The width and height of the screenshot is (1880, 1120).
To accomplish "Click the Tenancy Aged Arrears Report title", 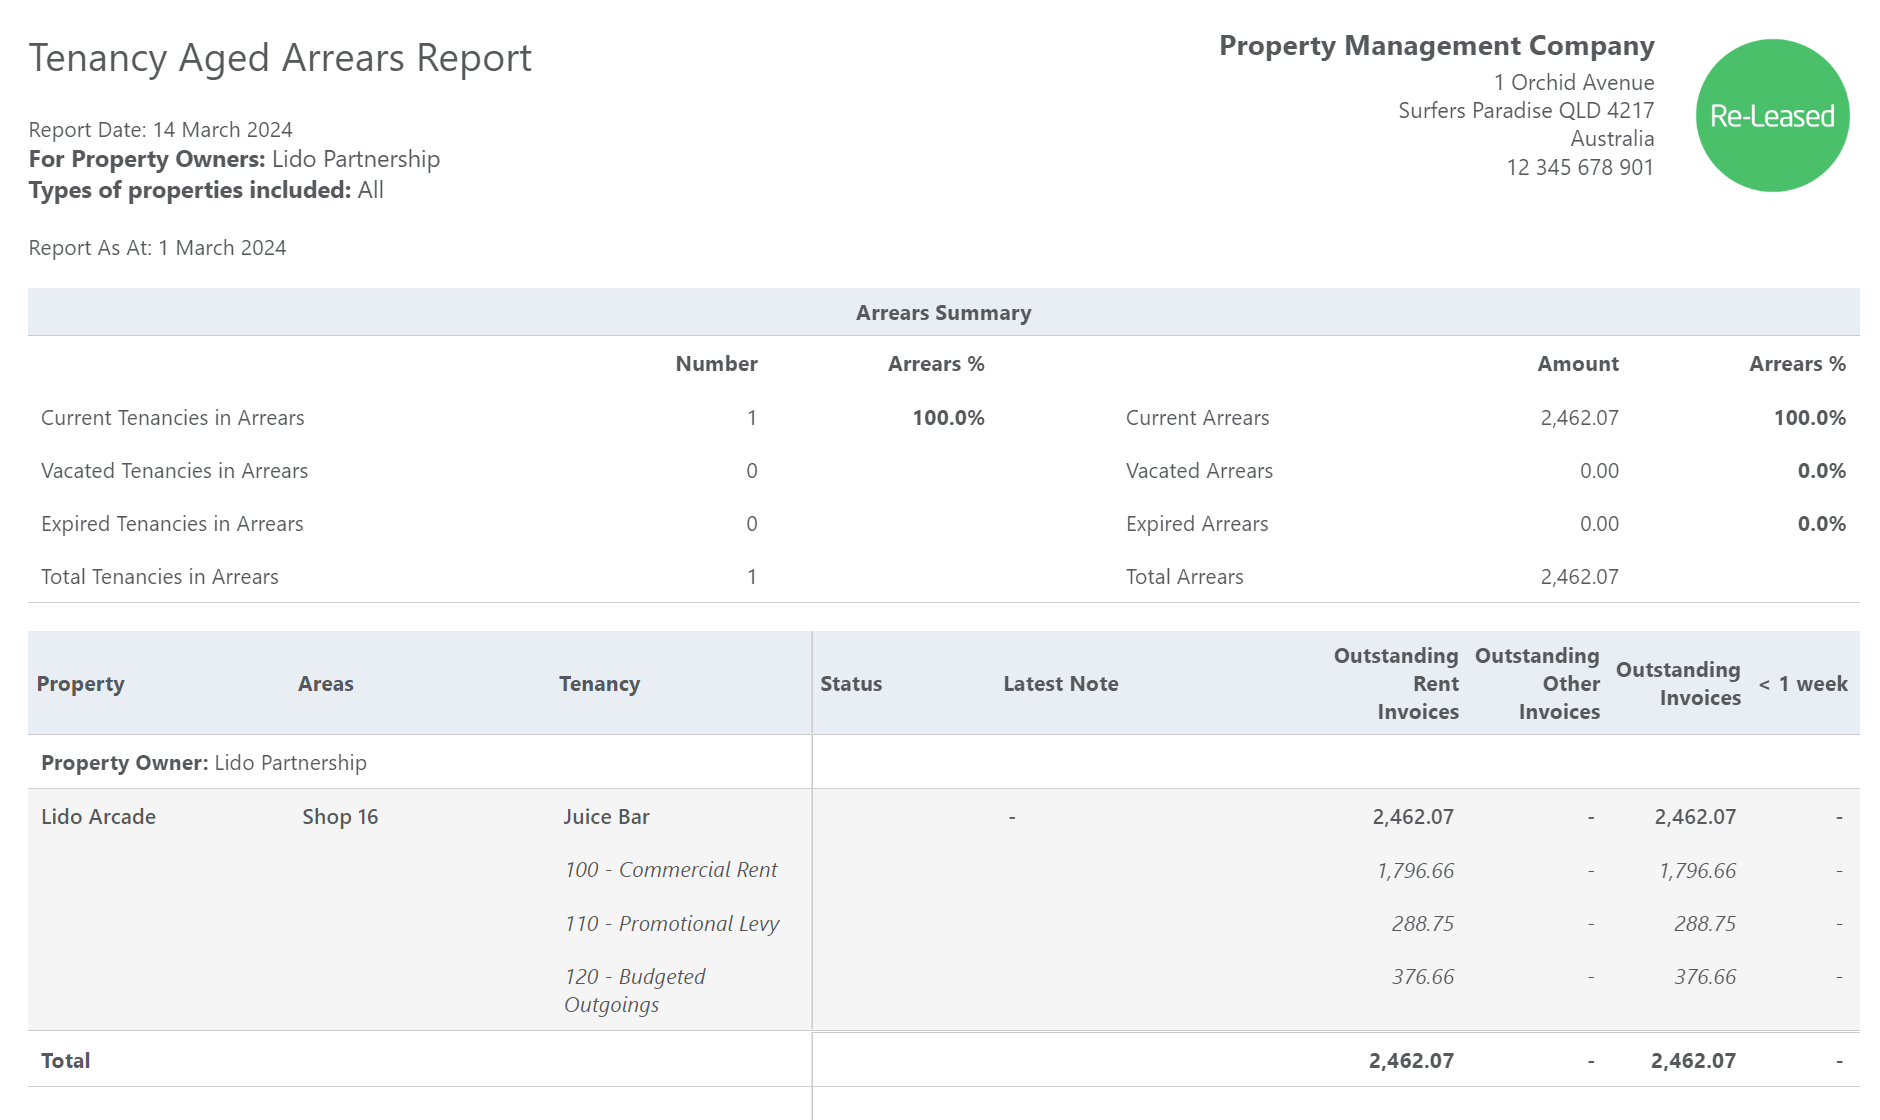I will (x=280, y=58).
